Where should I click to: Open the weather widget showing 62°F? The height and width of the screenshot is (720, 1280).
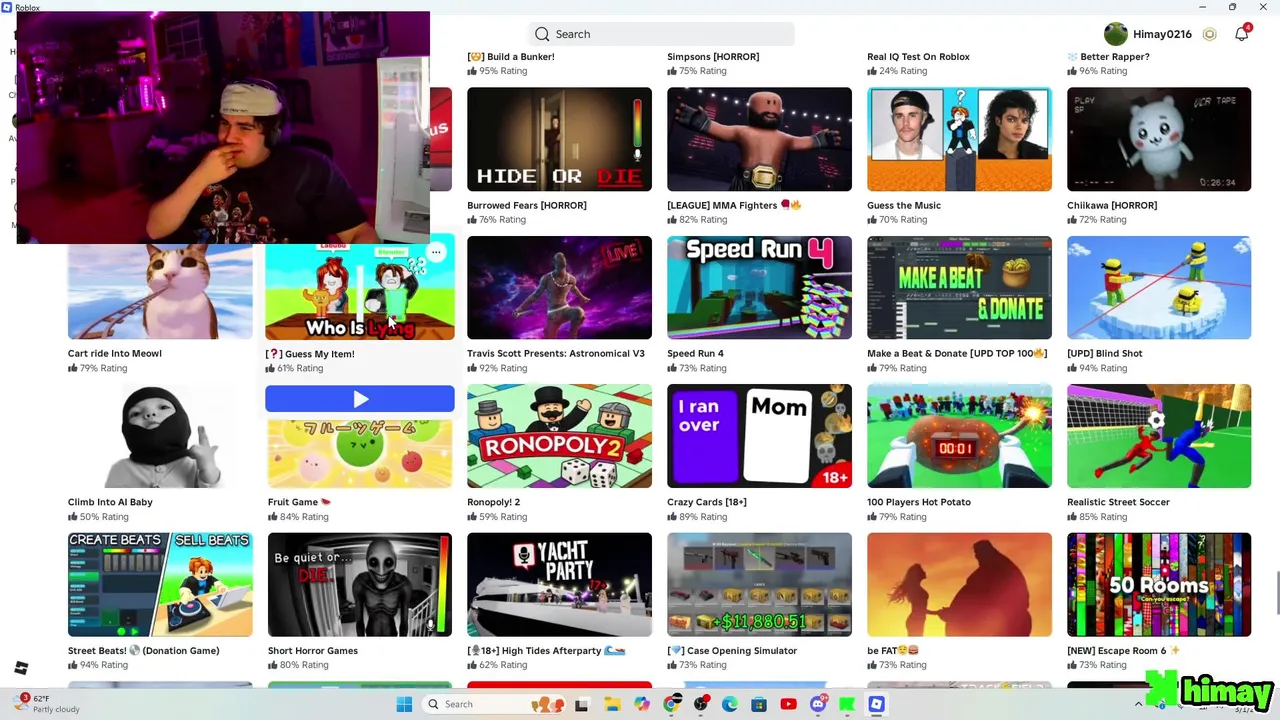(x=50, y=704)
